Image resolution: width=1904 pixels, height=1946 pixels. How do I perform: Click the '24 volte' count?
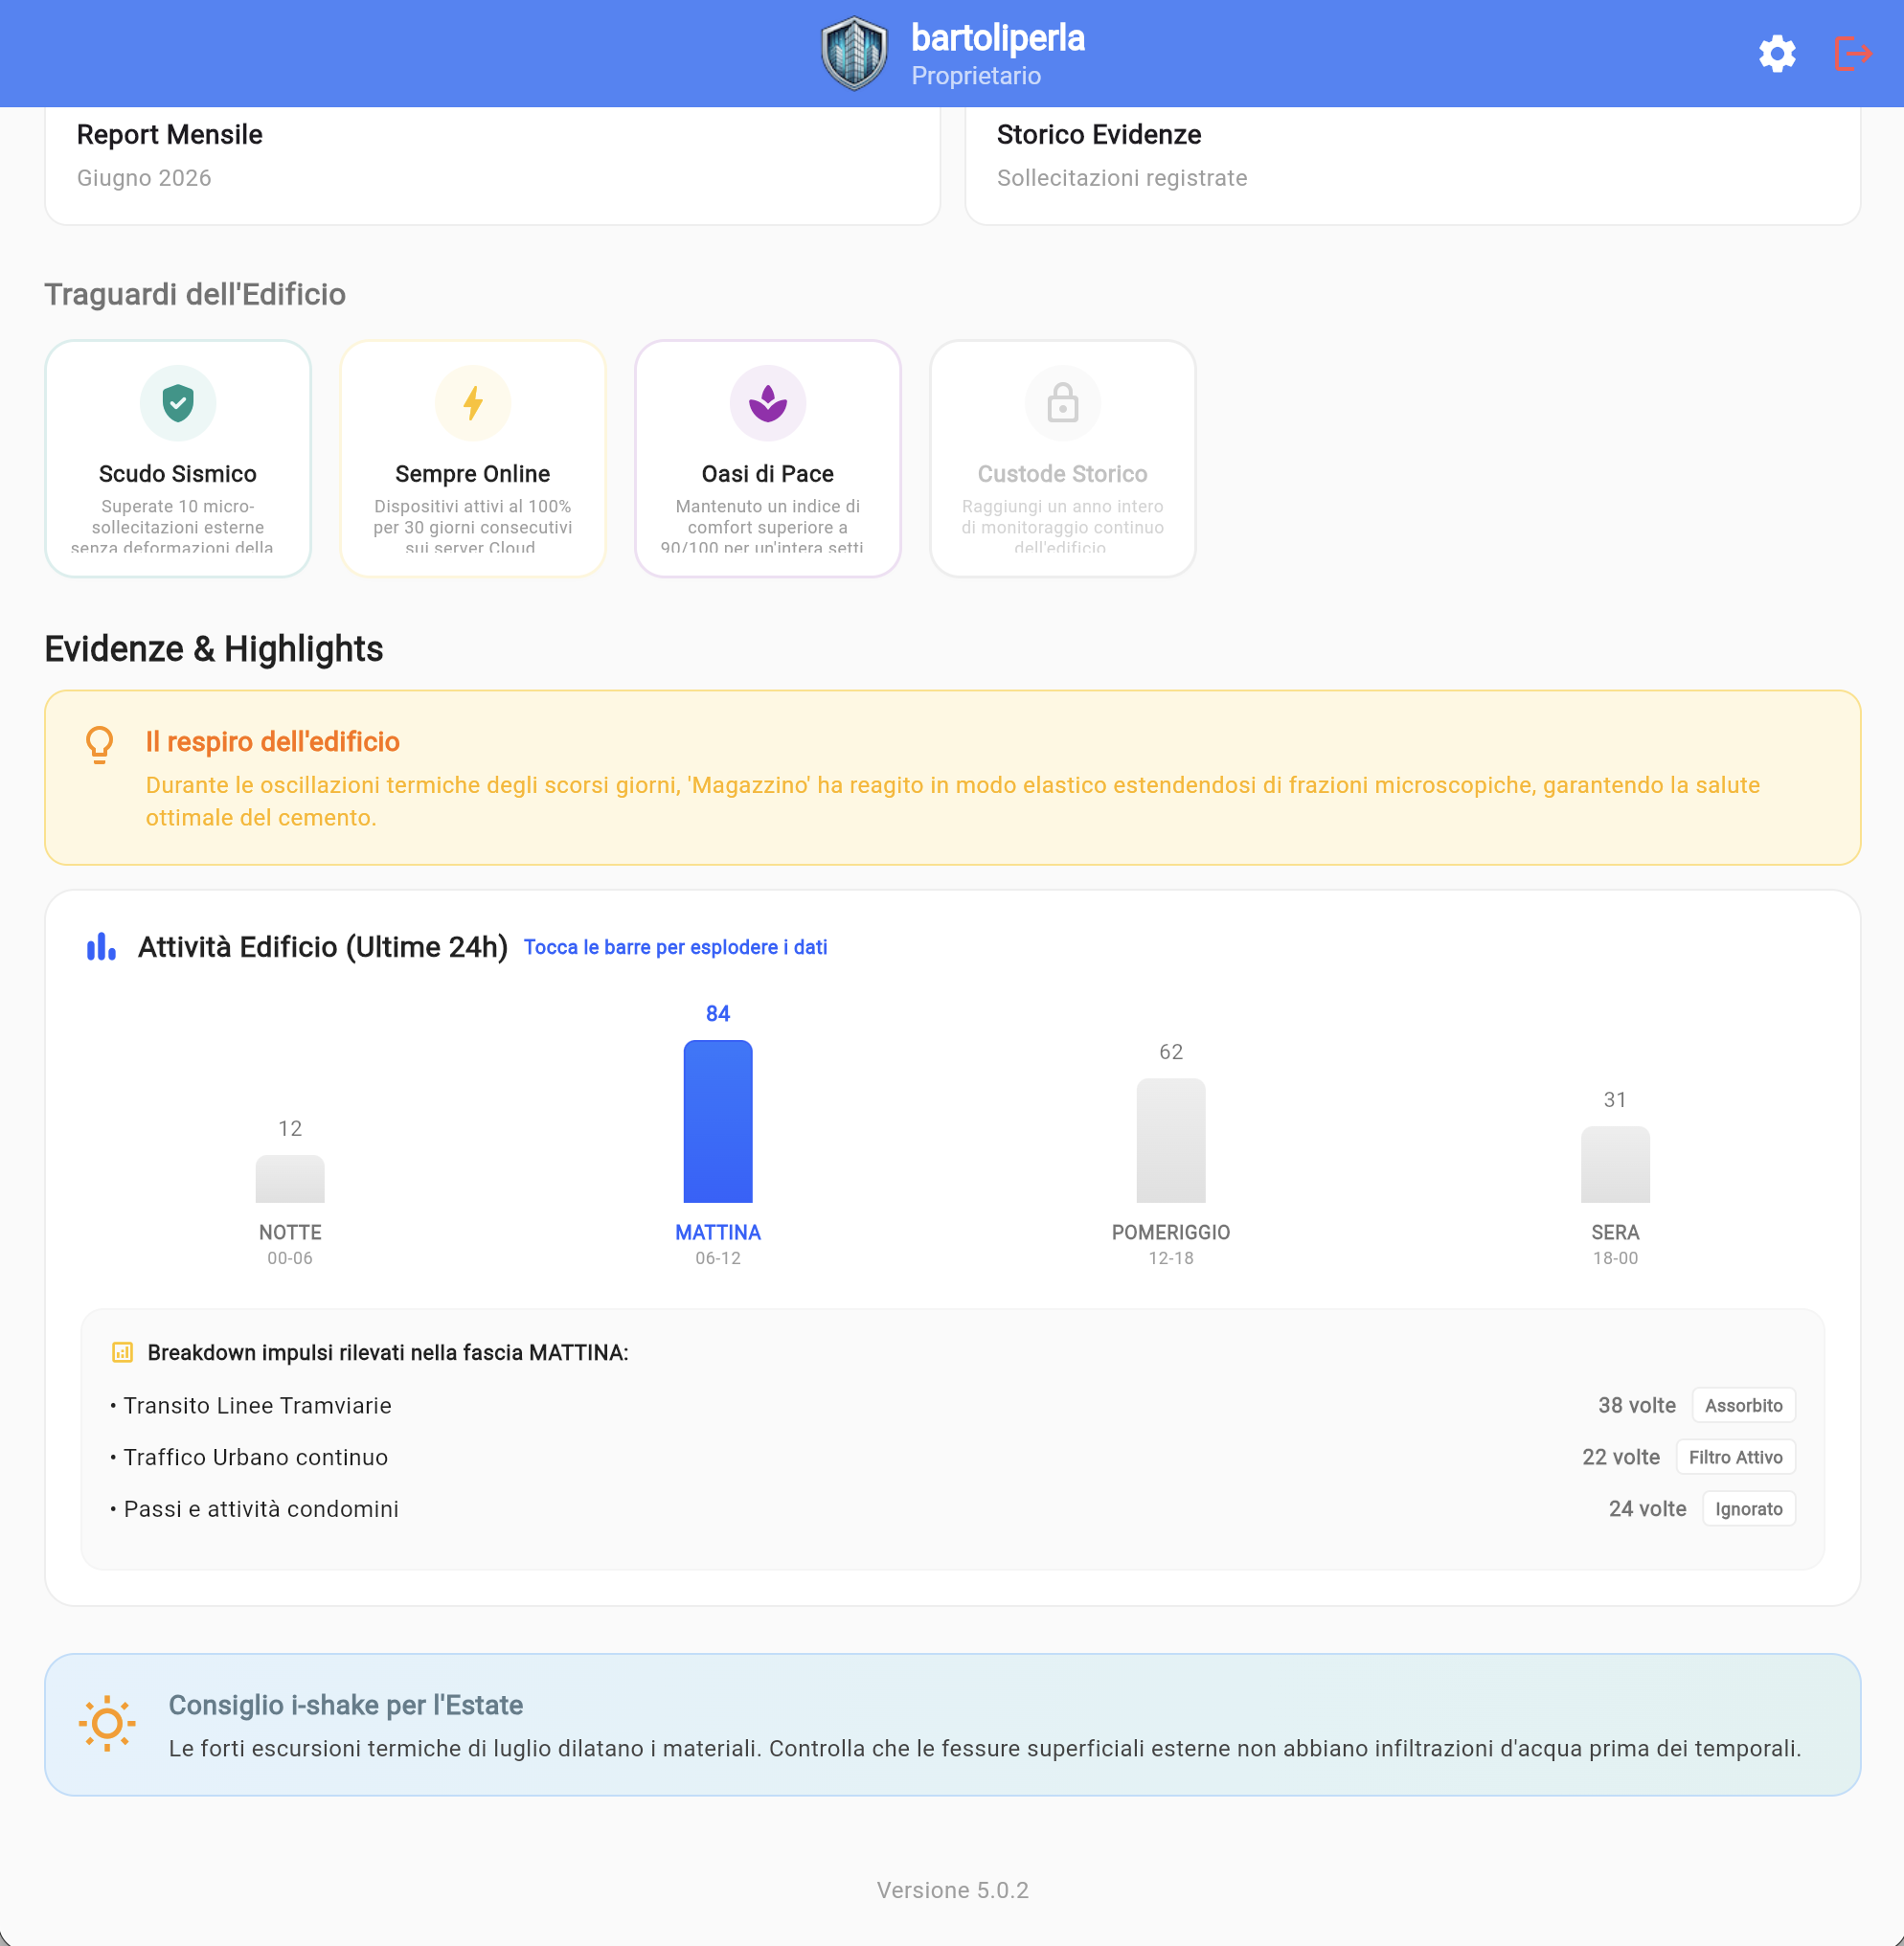click(1647, 1508)
